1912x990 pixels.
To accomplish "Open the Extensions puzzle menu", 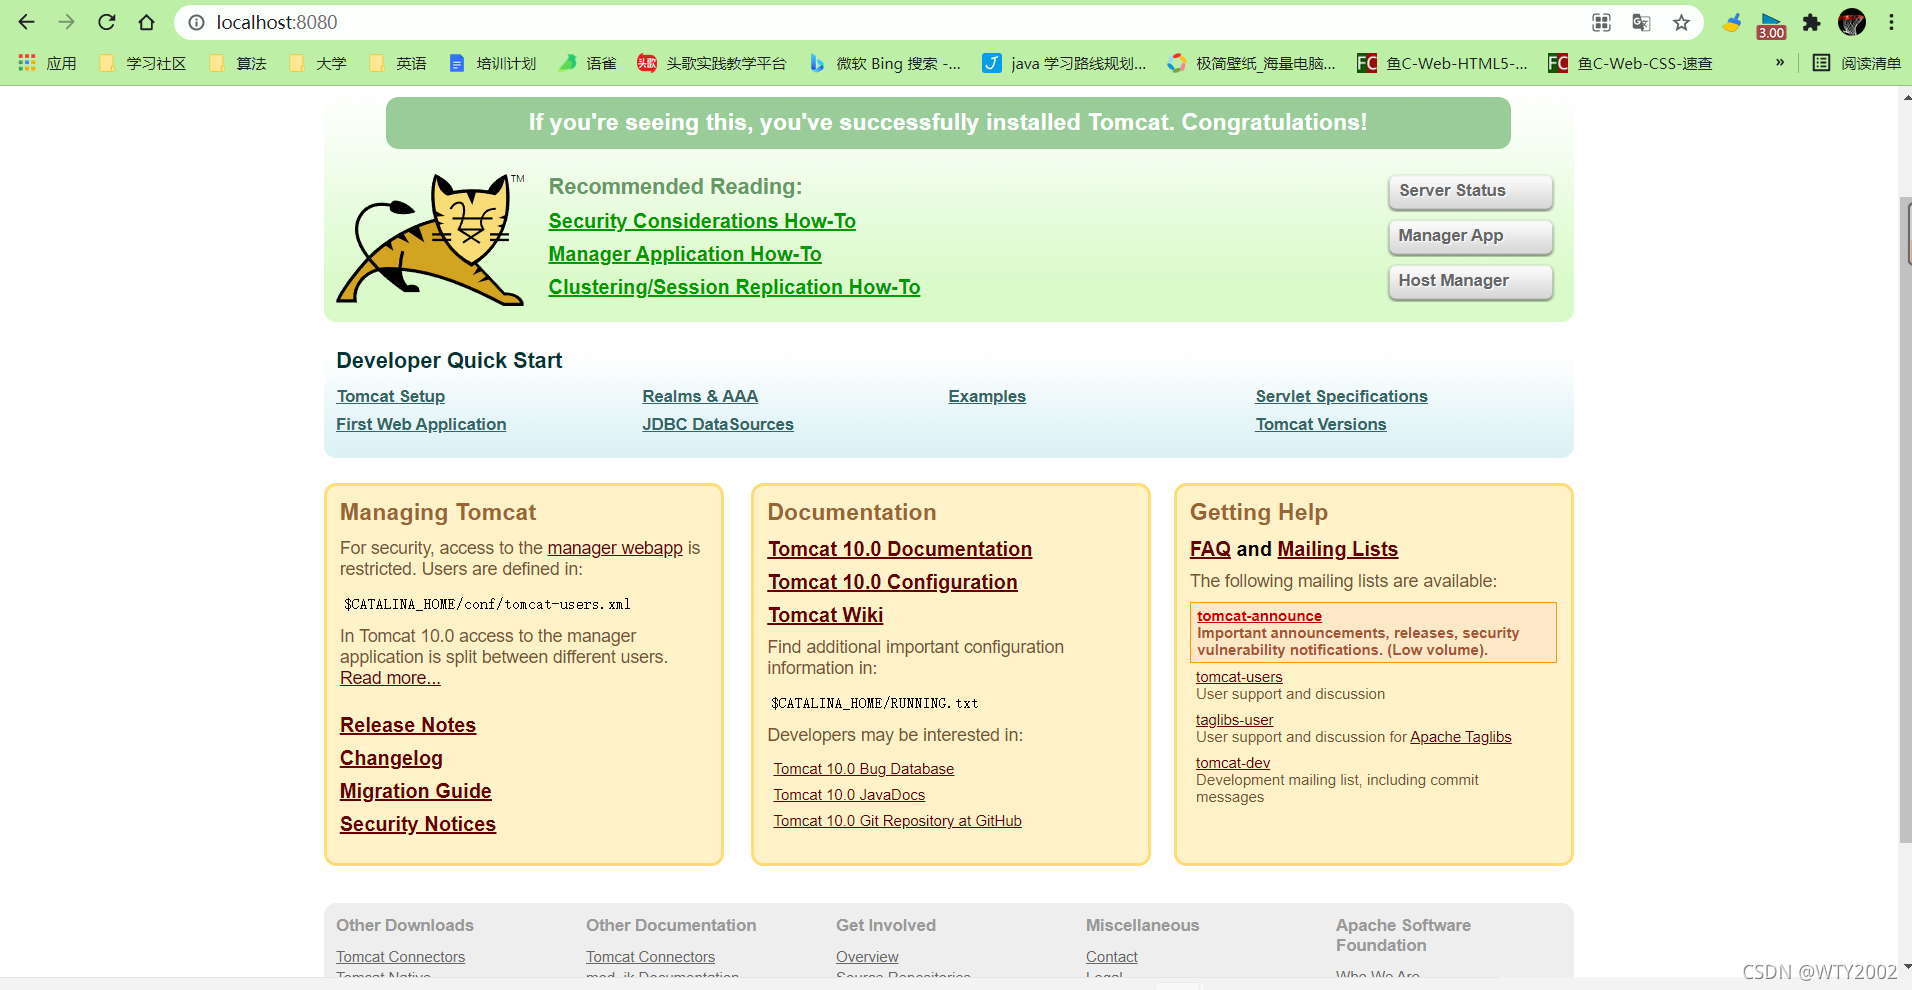I will click(1811, 22).
